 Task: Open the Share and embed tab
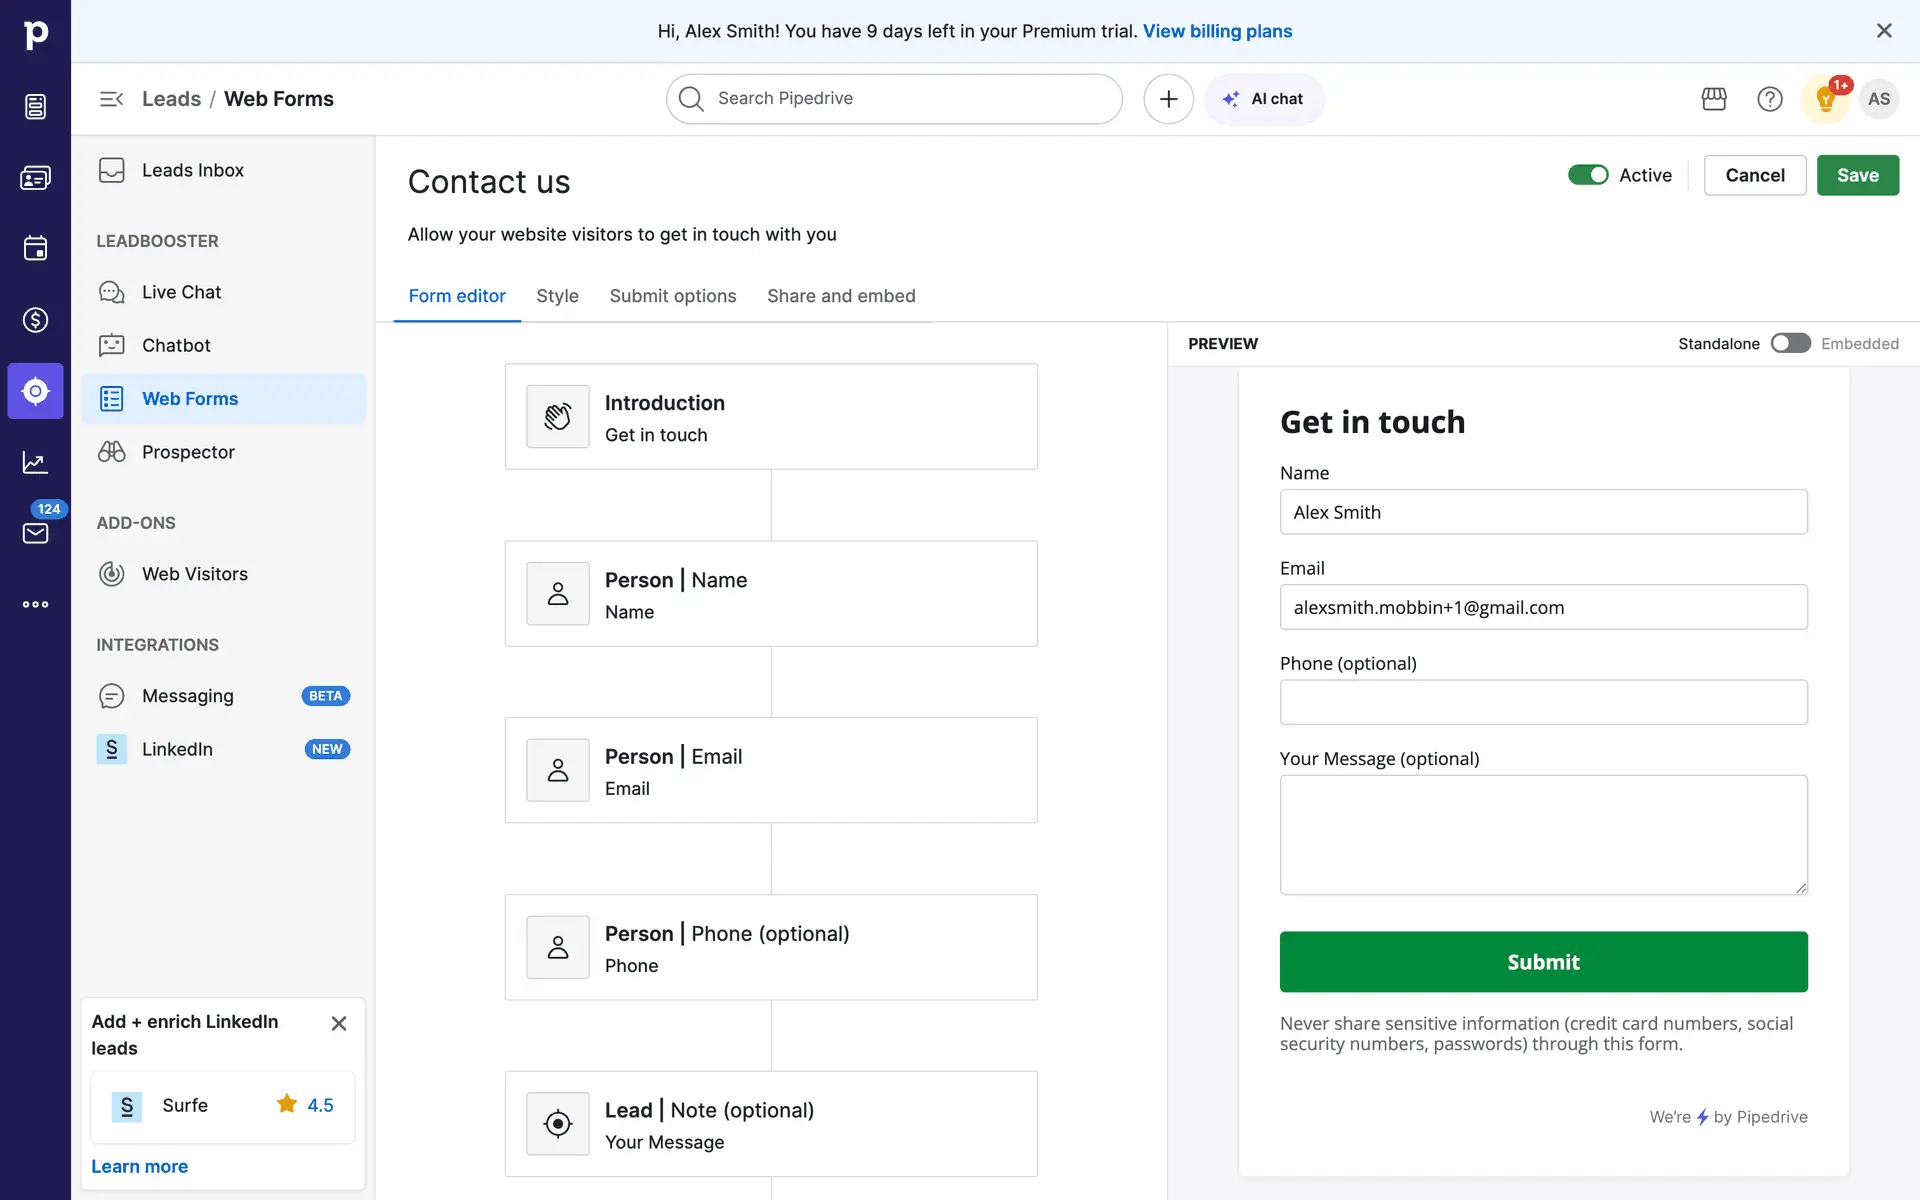click(841, 296)
